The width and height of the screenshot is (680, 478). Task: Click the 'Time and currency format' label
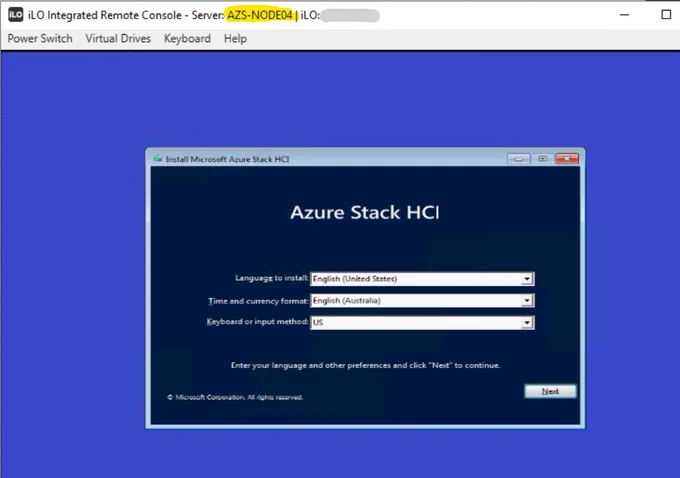pos(258,301)
